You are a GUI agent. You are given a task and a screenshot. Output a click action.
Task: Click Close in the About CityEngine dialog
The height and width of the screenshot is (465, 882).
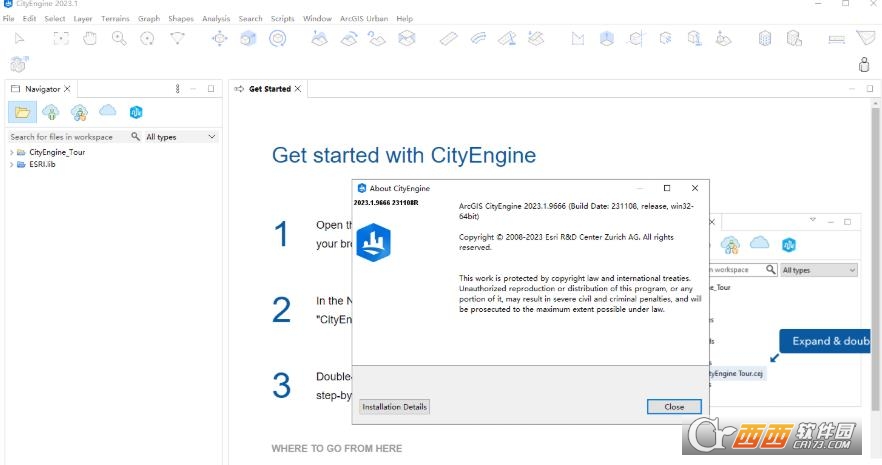coord(674,407)
